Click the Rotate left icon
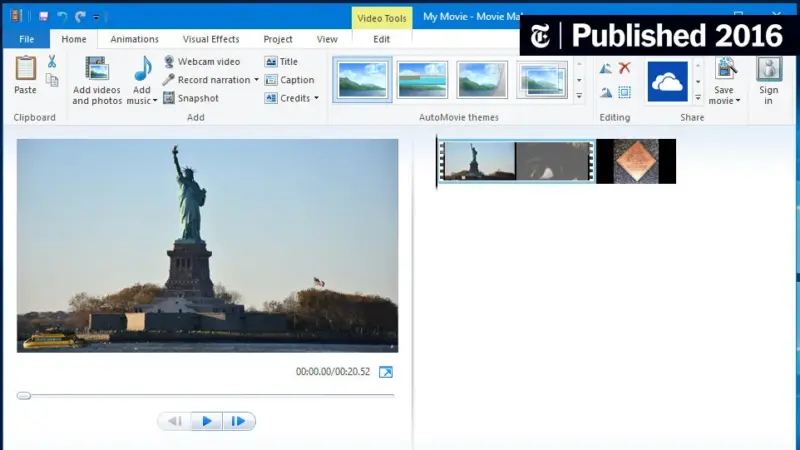This screenshot has height=450, width=800. point(606,68)
